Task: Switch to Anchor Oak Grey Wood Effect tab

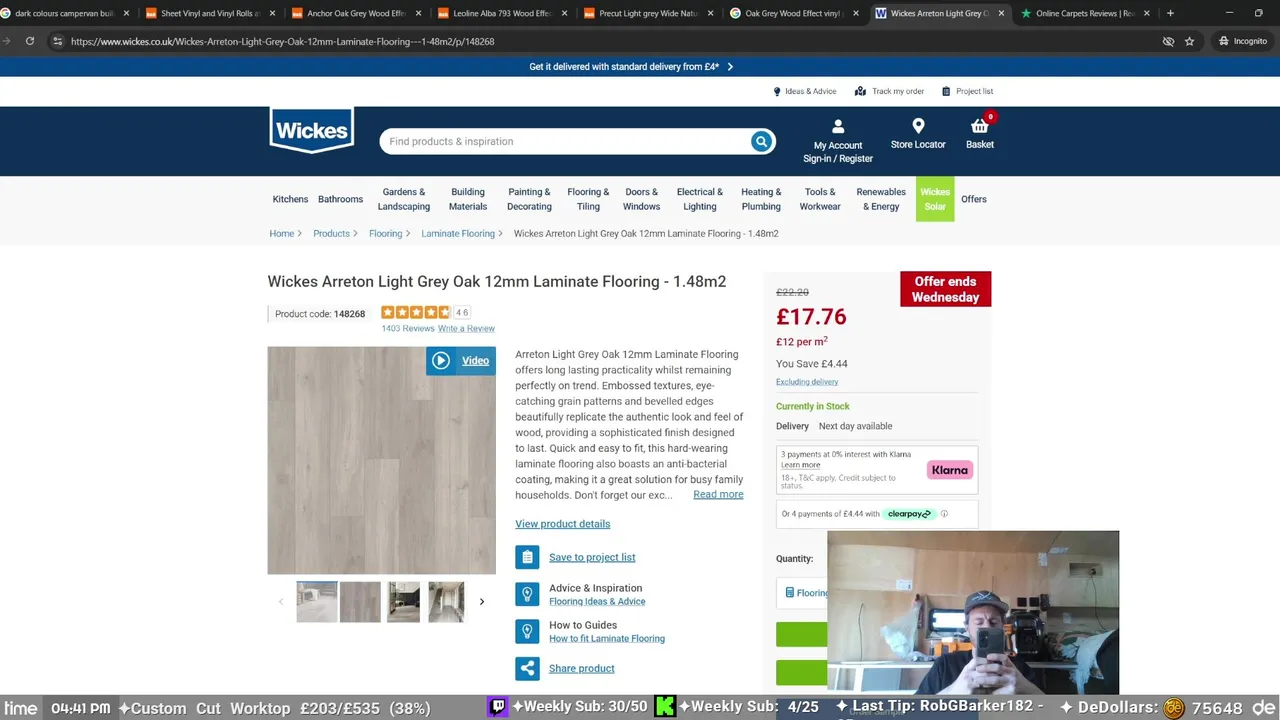Action: coord(355,13)
